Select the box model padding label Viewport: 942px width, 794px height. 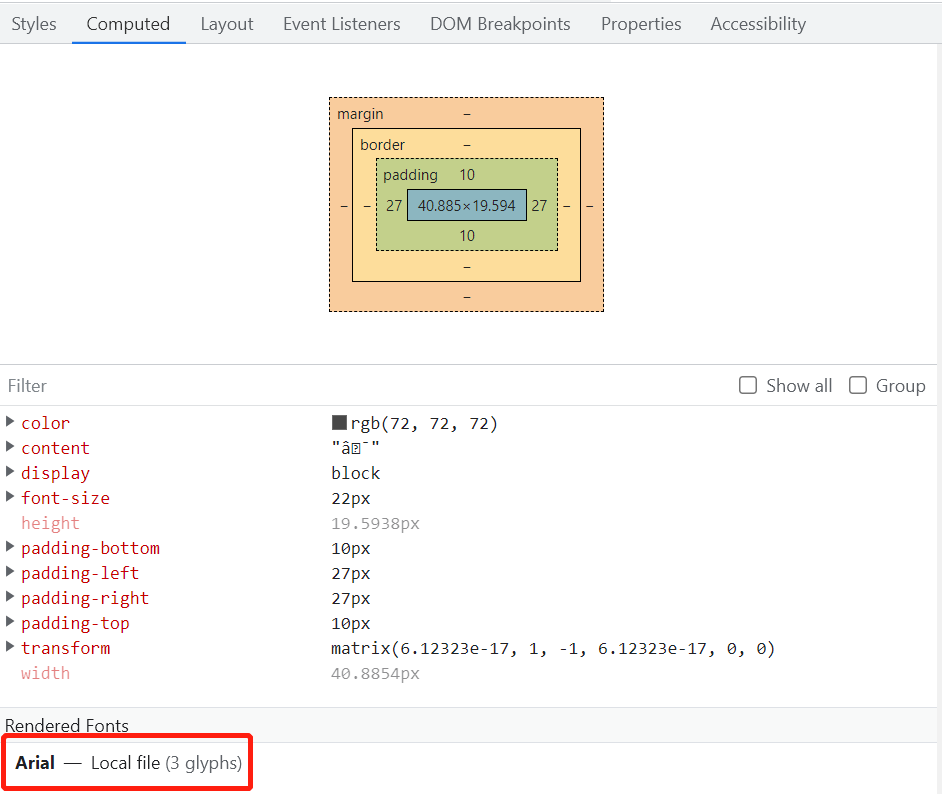(410, 175)
